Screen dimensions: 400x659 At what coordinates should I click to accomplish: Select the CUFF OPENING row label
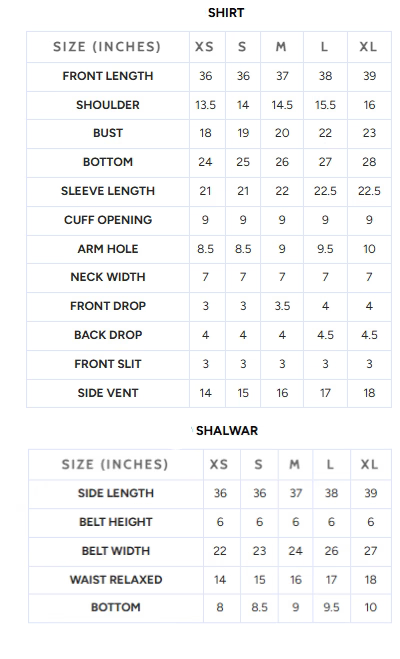coord(108,220)
